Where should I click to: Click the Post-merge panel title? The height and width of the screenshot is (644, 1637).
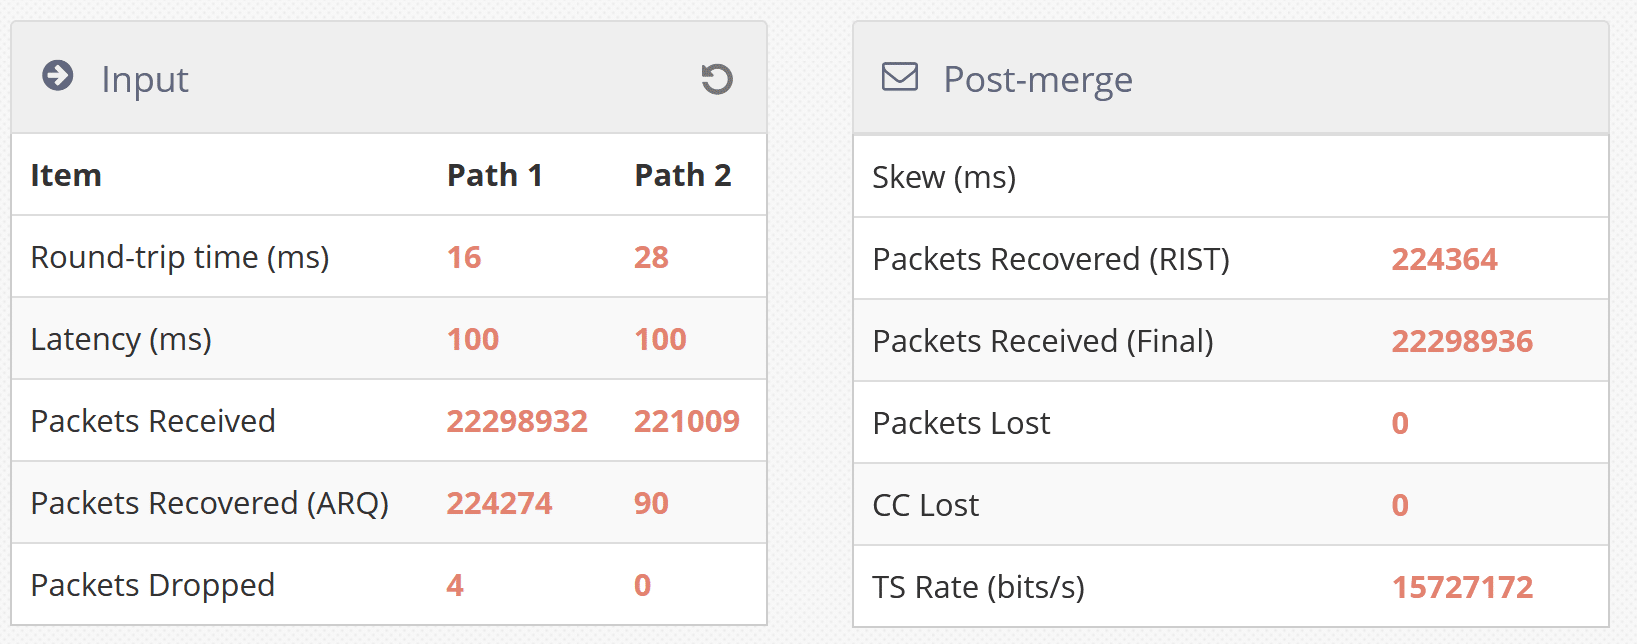1038,79
